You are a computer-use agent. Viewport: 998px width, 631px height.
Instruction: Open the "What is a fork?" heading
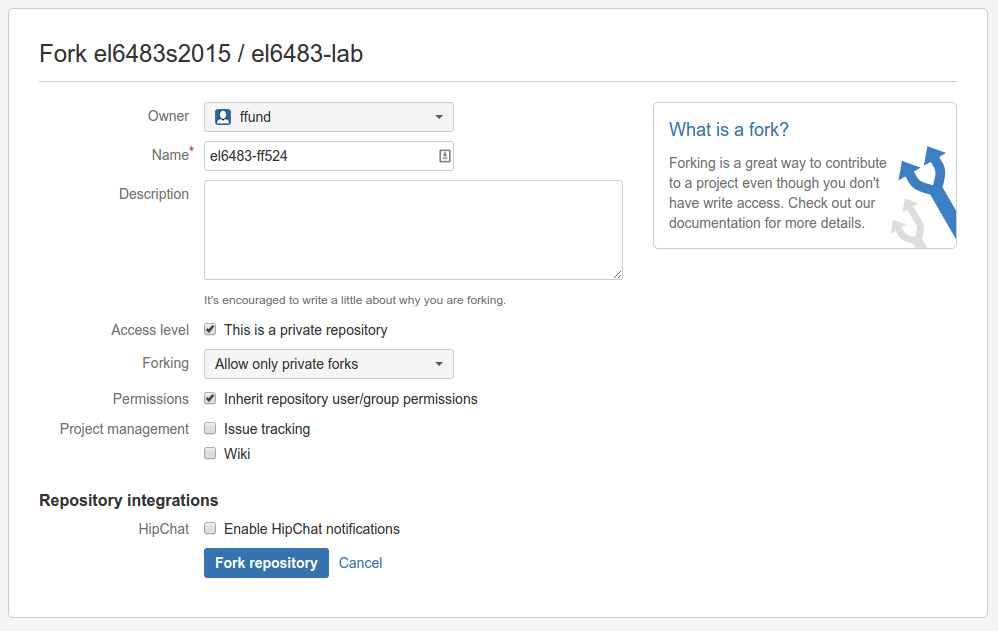pos(729,130)
